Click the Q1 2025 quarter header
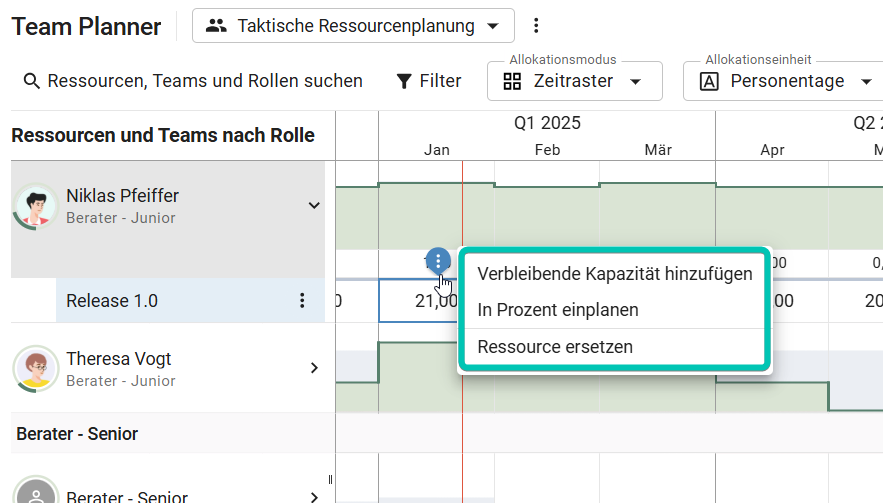The width and height of the screenshot is (883, 503). tap(547, 123)
